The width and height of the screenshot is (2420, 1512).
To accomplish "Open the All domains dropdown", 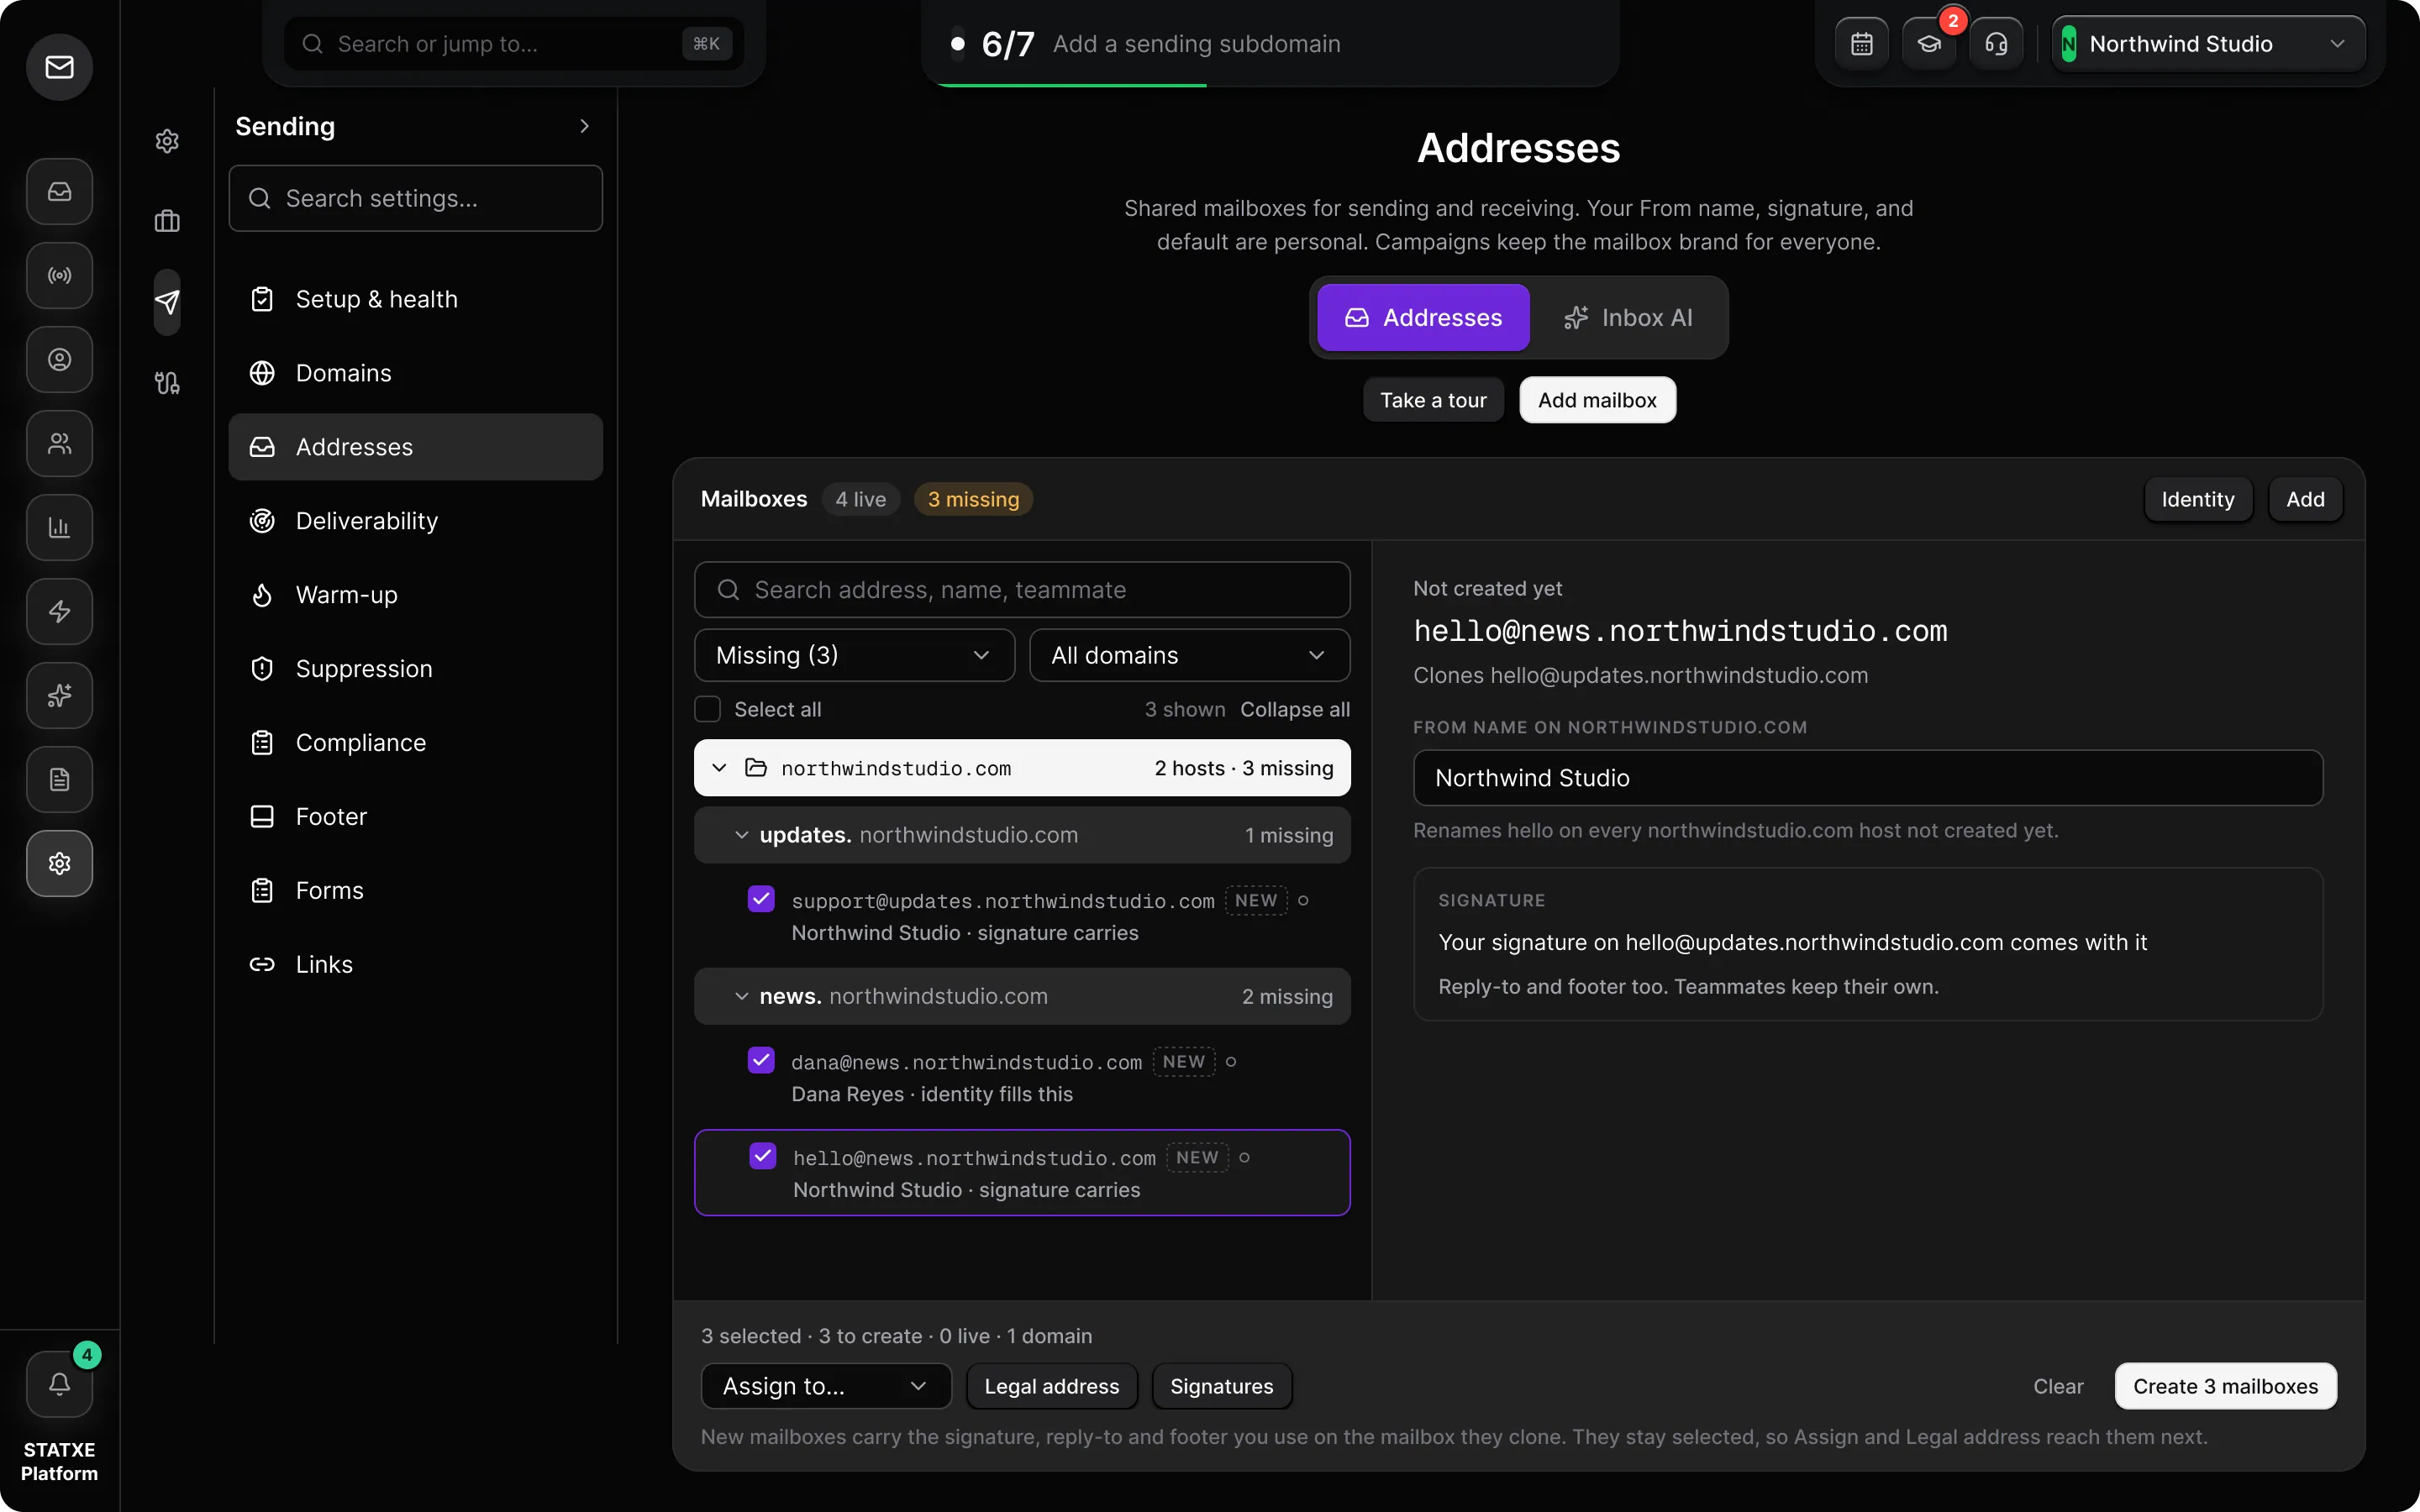I will tap(1190, 655).
